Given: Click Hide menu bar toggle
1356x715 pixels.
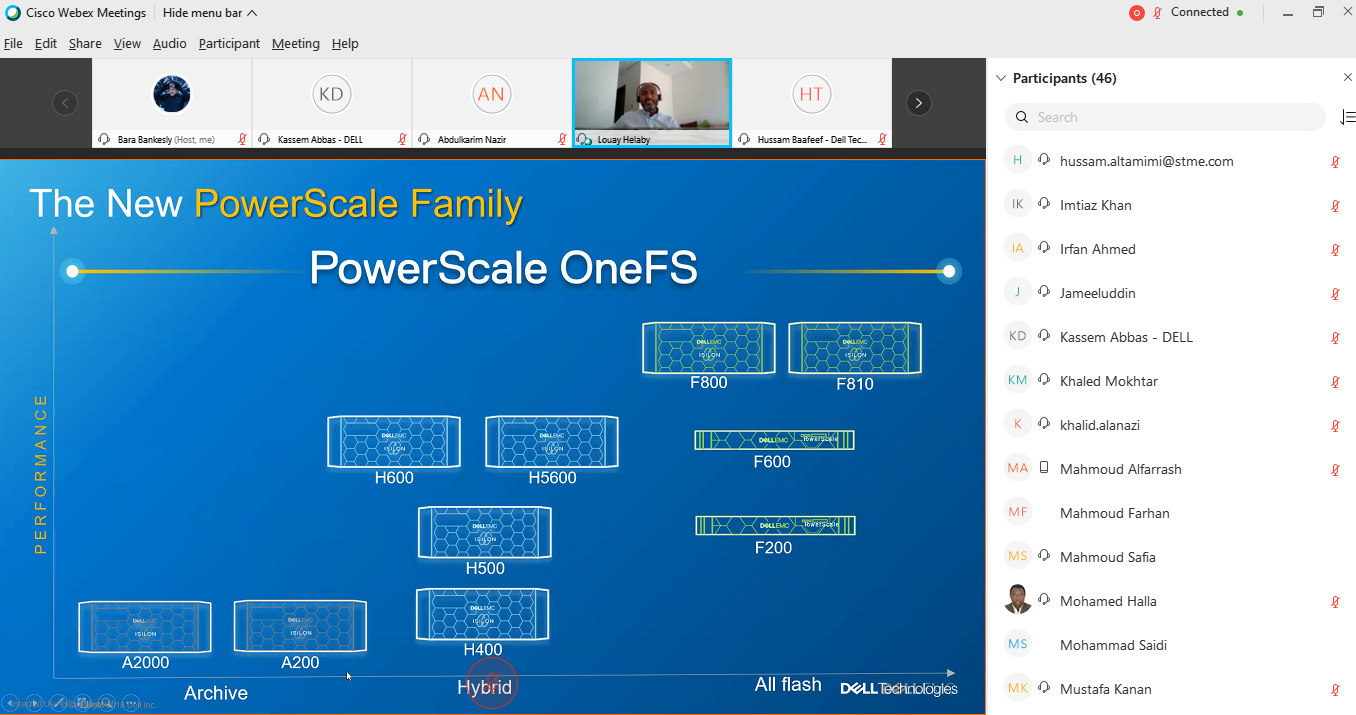Looking at the screenshot, I should coord(209,13).
